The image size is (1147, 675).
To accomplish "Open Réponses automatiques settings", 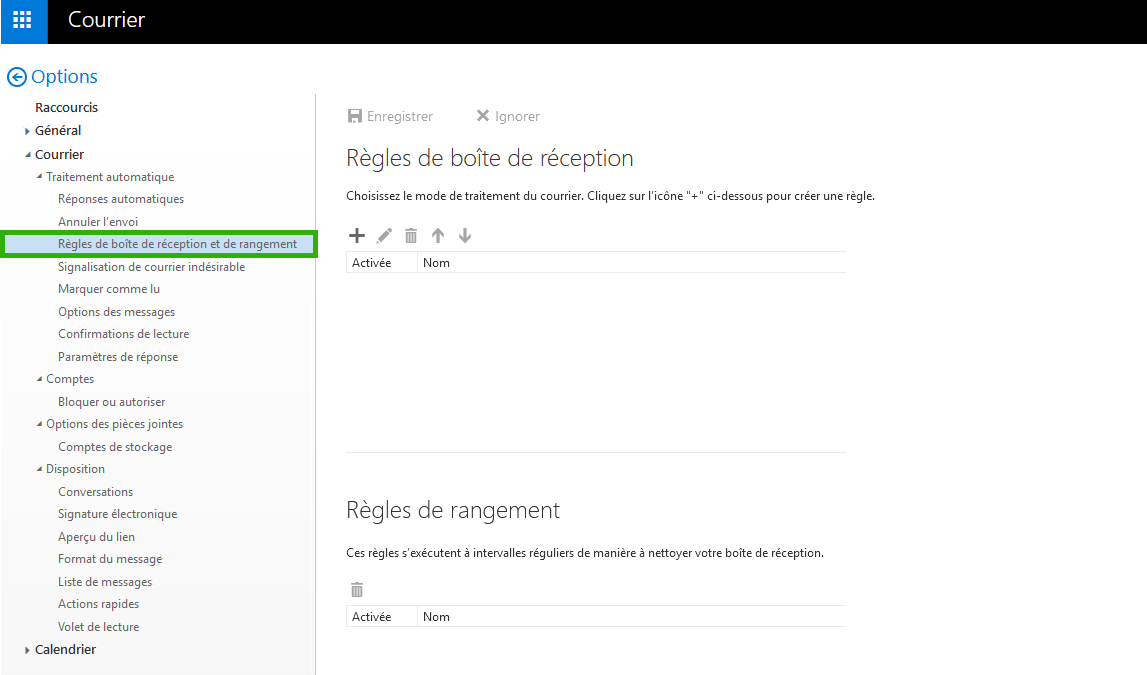I will 121,199.
